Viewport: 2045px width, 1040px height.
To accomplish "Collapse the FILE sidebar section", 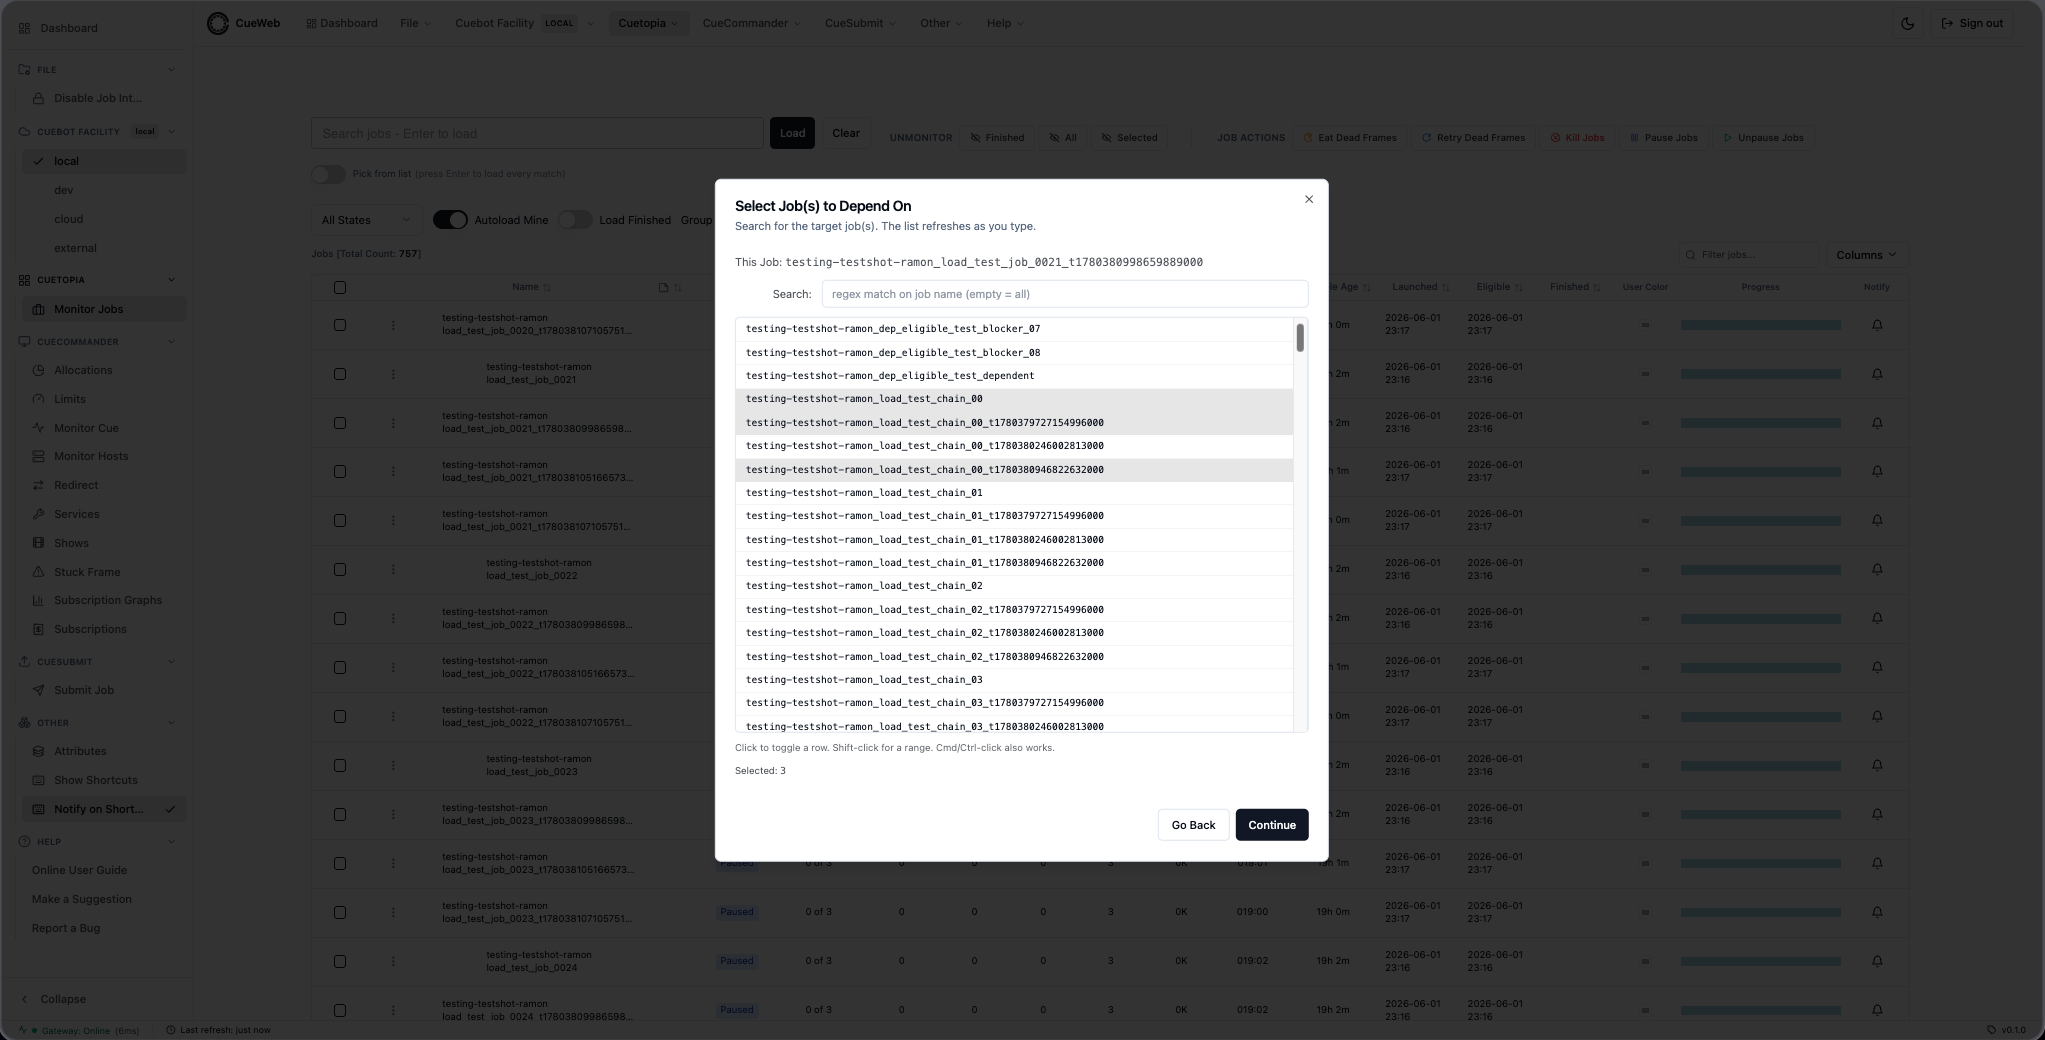I will 171,70.
